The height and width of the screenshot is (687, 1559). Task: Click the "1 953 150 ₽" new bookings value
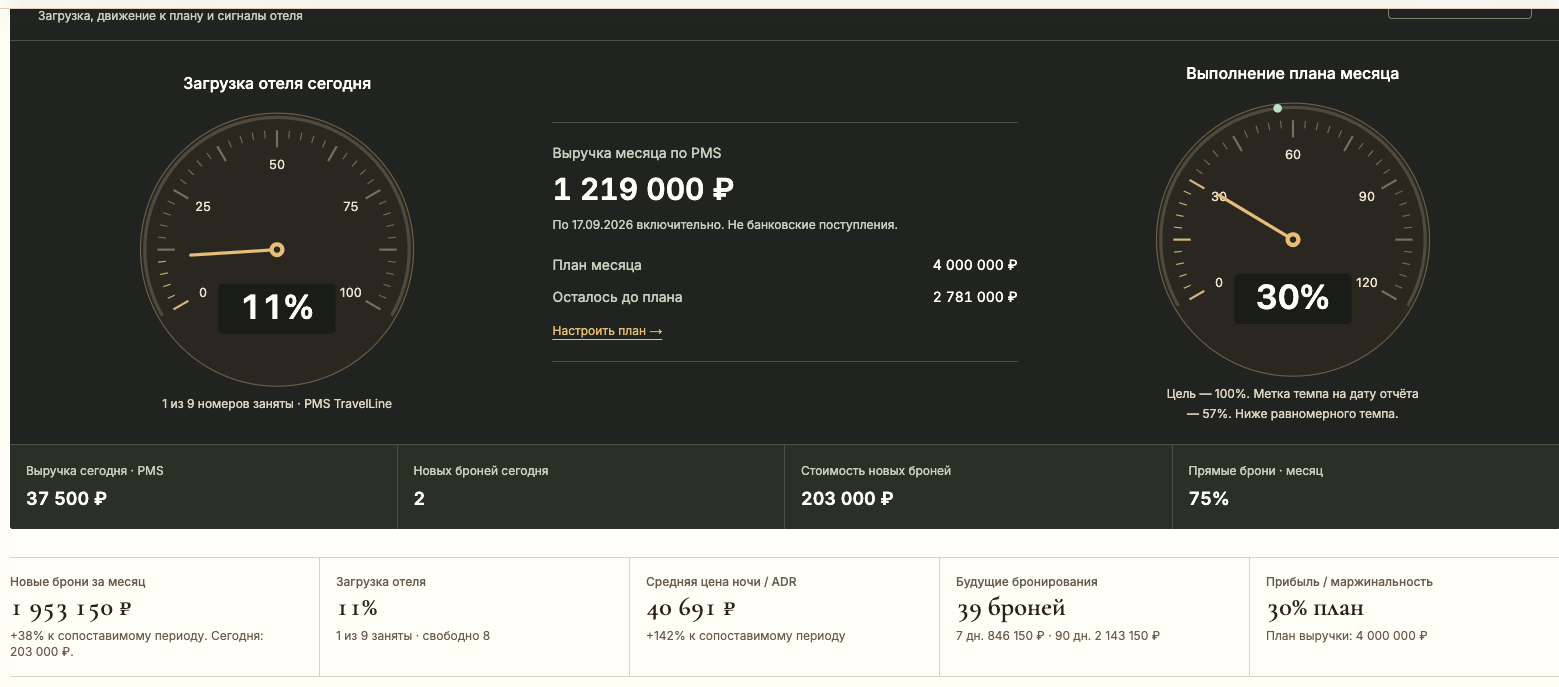coord(71,608)
